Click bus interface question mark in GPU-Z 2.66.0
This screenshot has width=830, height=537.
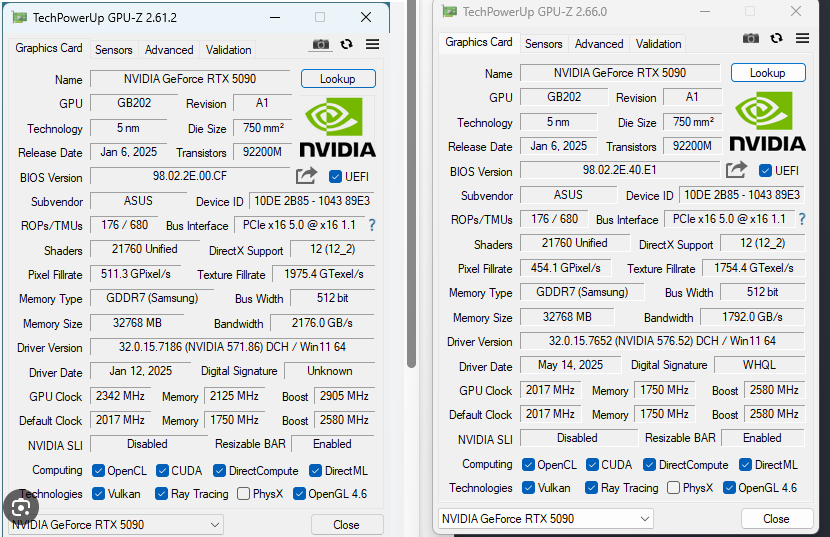pos(802,219)
